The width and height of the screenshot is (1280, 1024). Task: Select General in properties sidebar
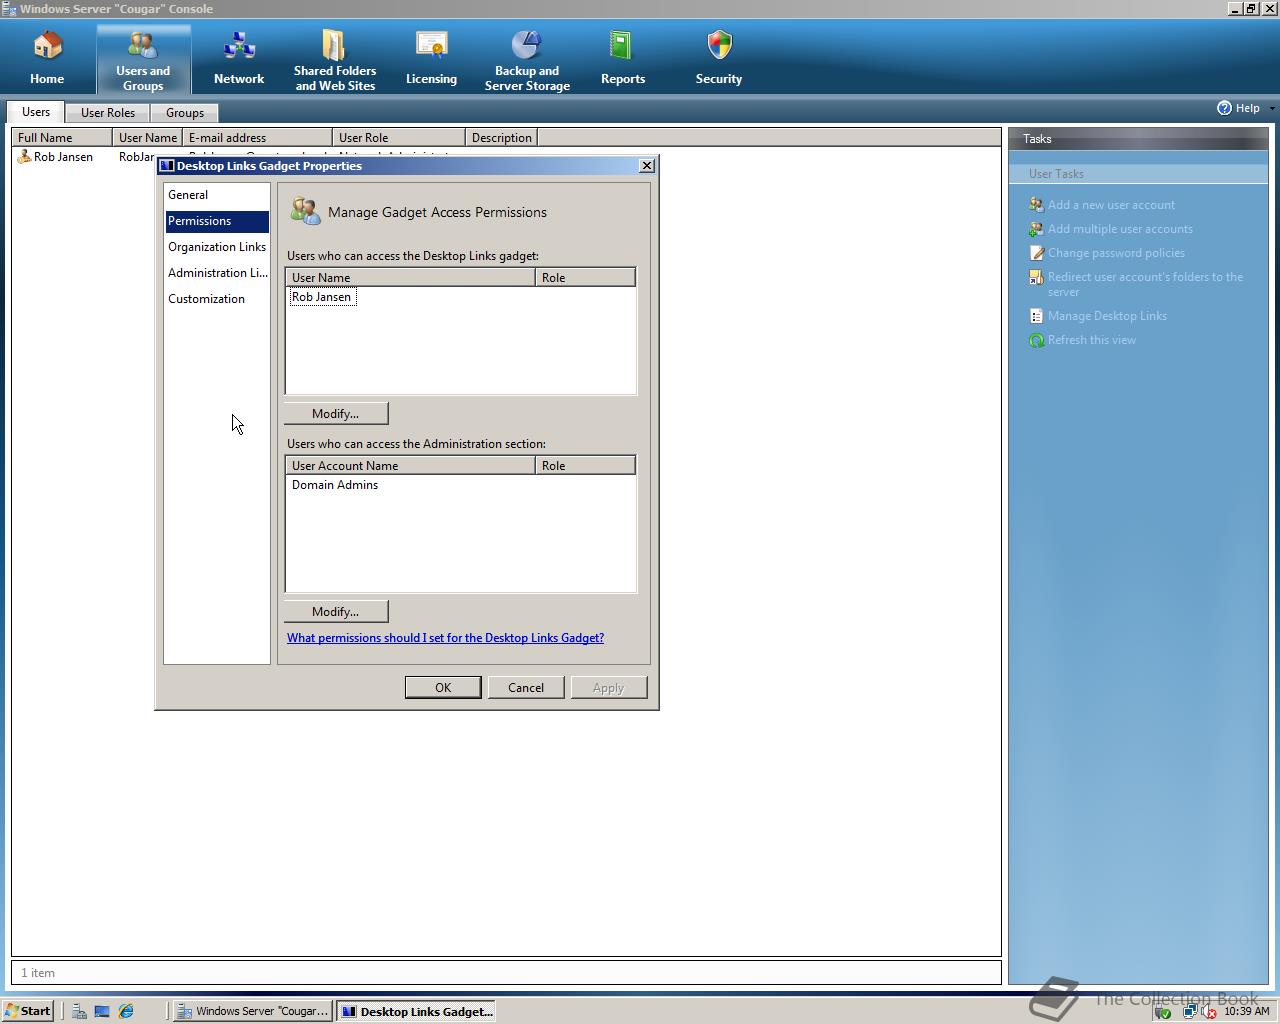[x=217, y=195]
